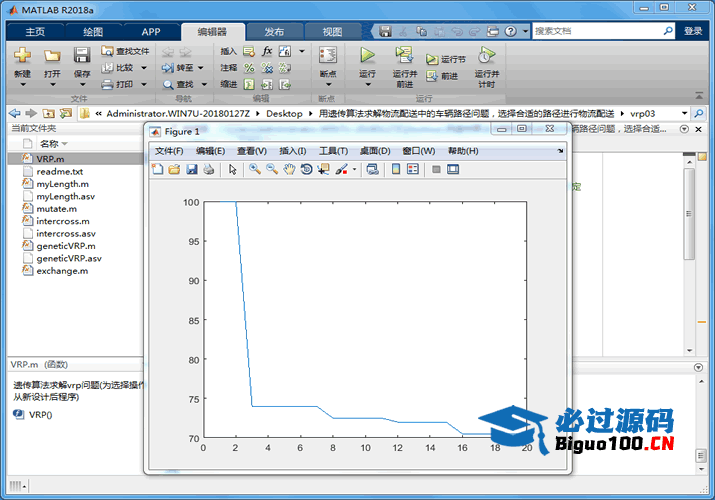Click the Sign In link
The height and width of the screenshot is (500, 715).
(693, 31)
